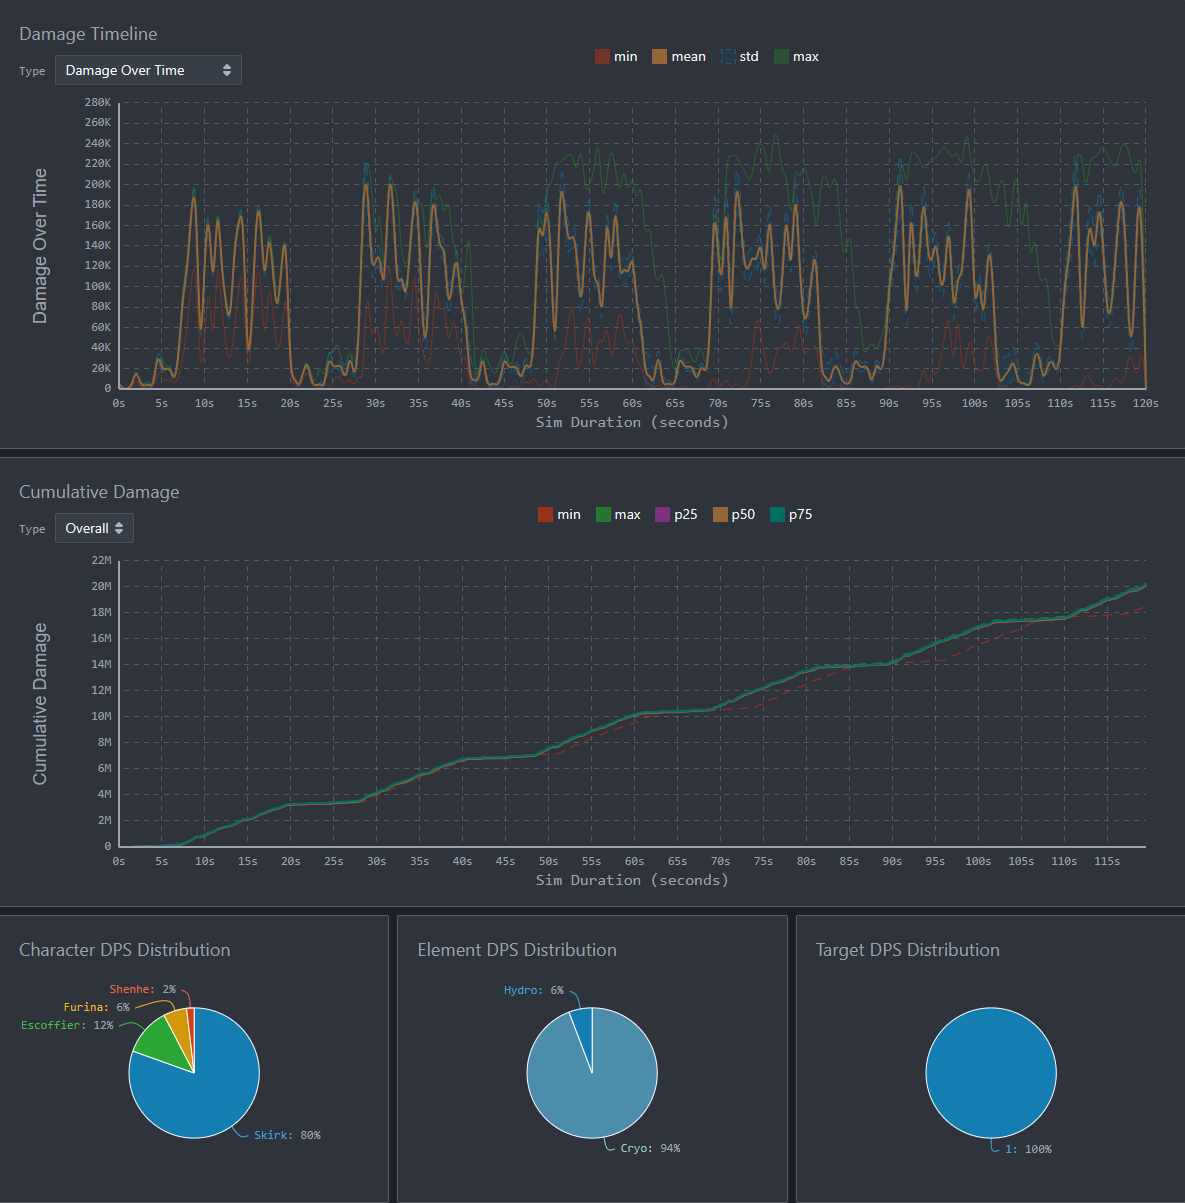The image size is (1185, 1203).
Task: Click the Damage Timeline heading
Action: [x=88, y=34]
